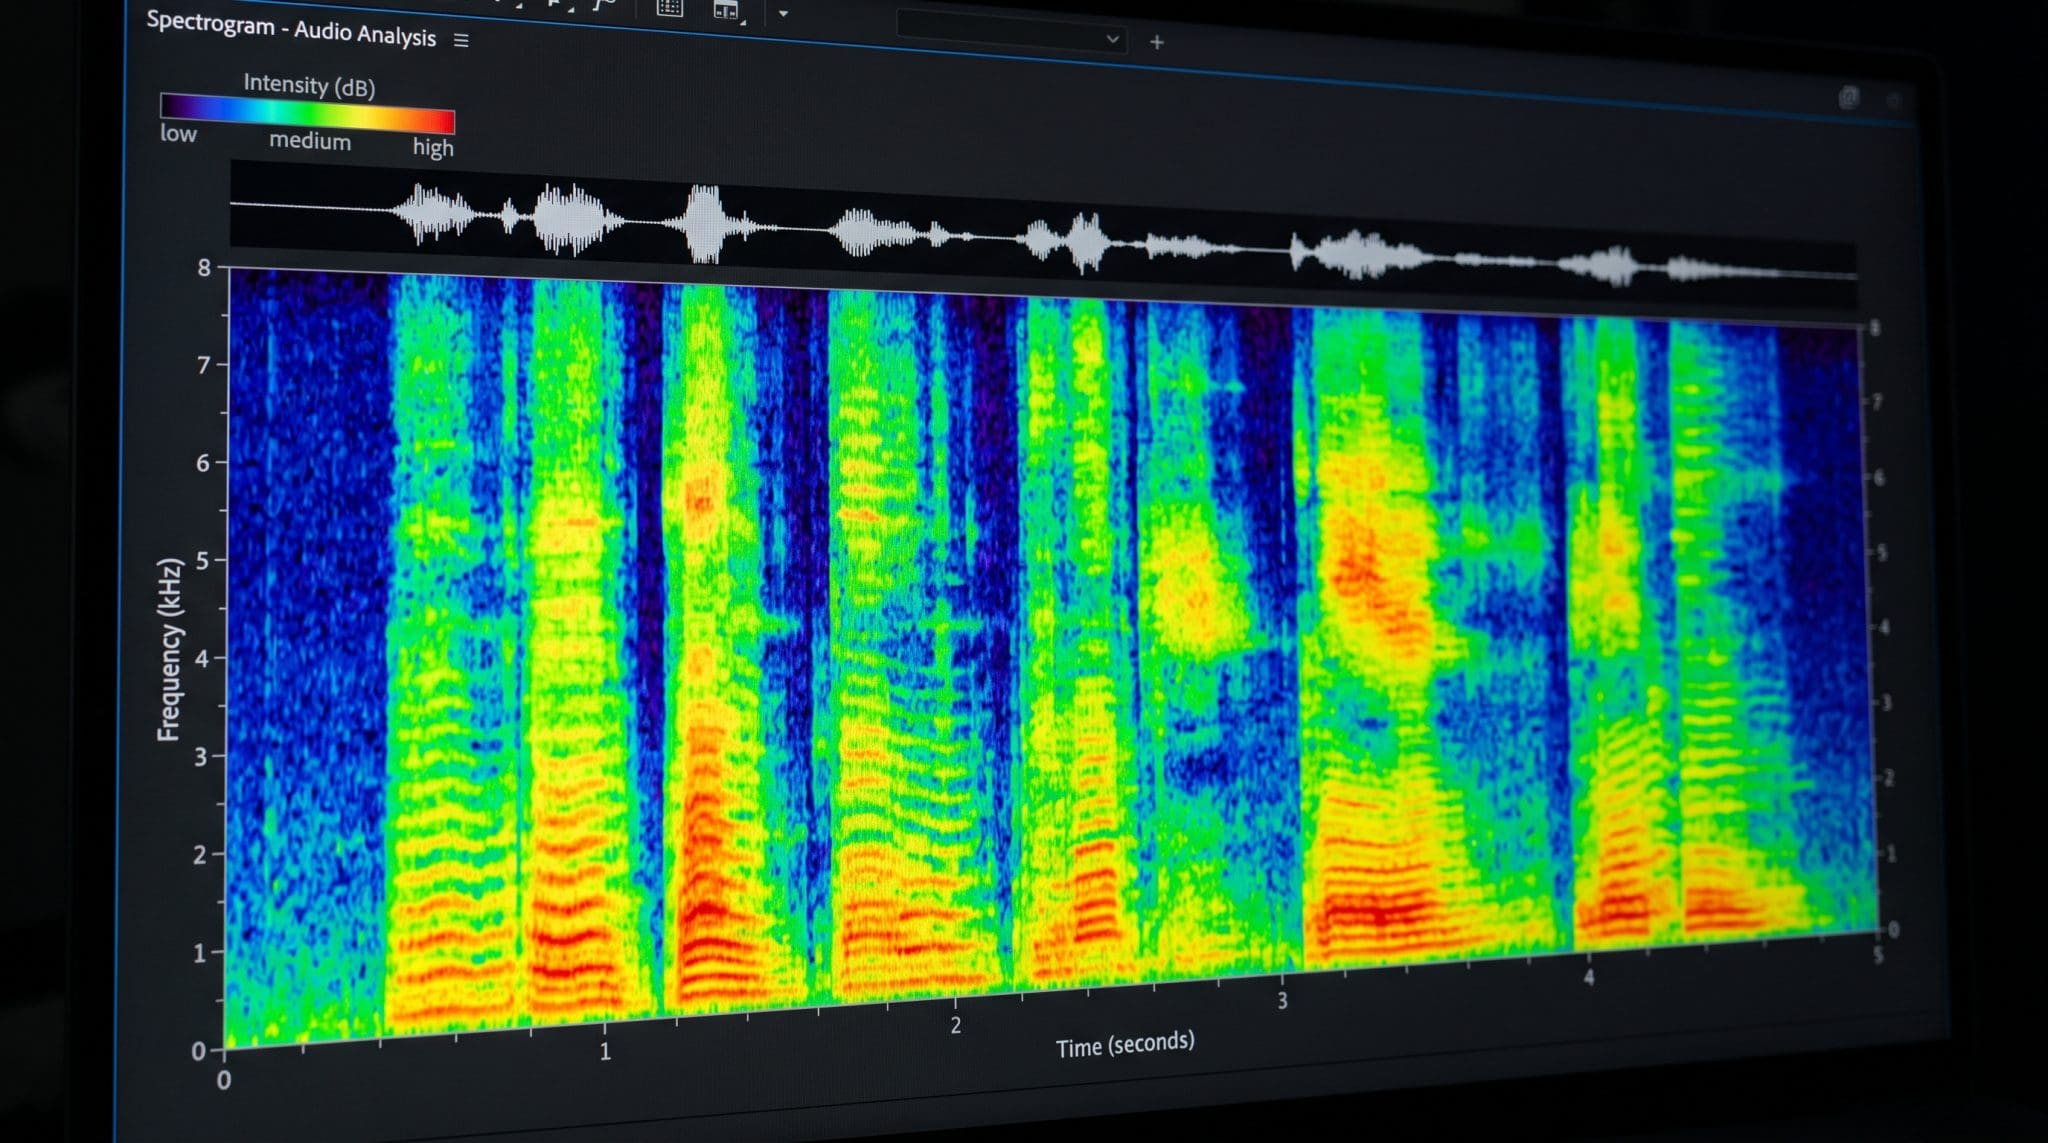
Task: Click the 3 second mark on the time axis
Action: click(1282, 1000)
